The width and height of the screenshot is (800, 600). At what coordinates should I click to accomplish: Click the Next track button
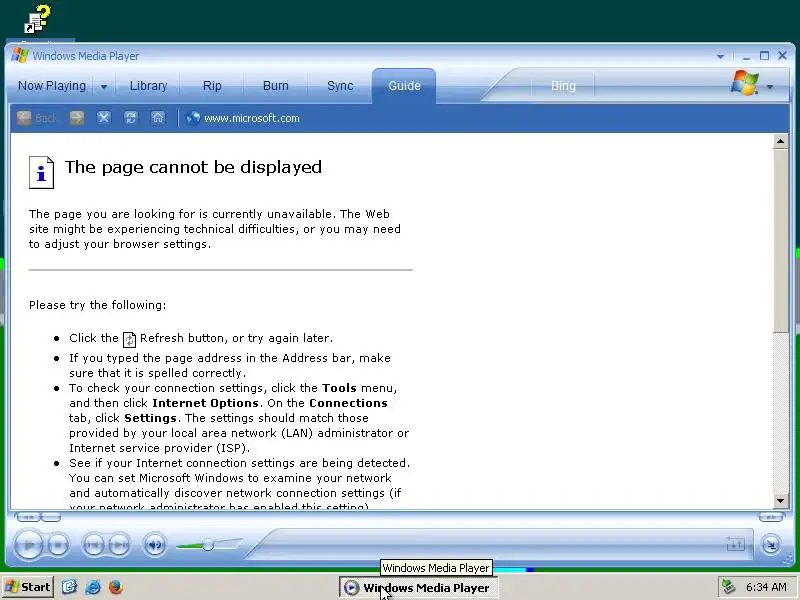(119, 545)
